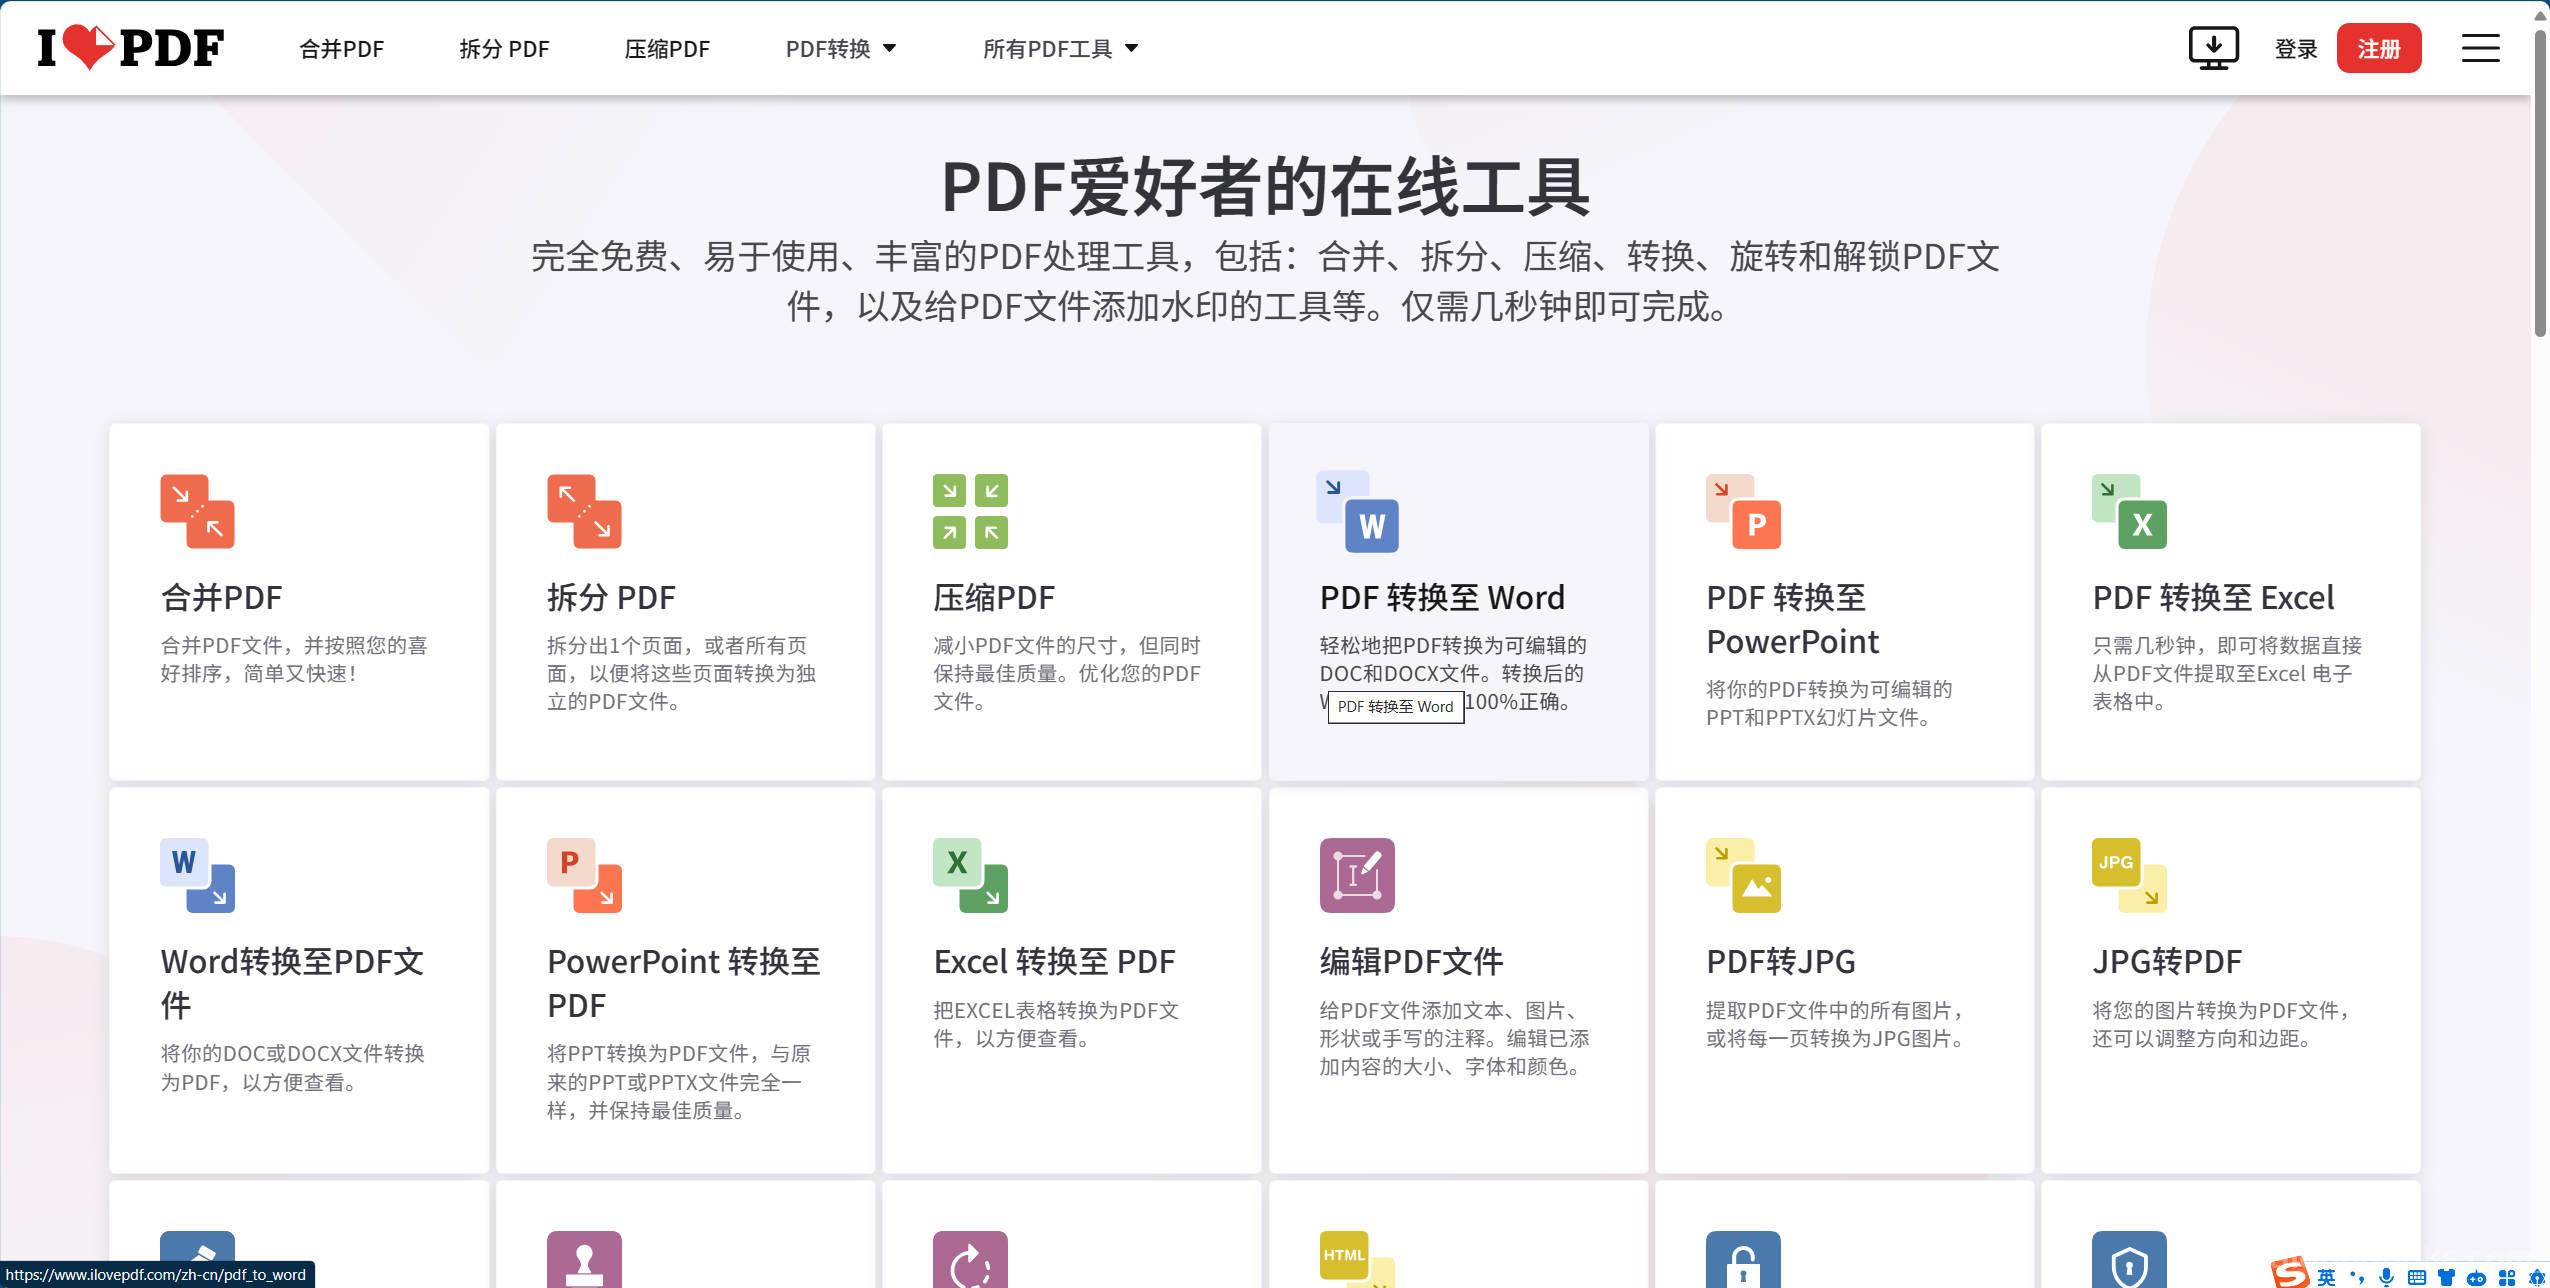Click the PDF 转换至 Excel icon

tap(2129, 511)
